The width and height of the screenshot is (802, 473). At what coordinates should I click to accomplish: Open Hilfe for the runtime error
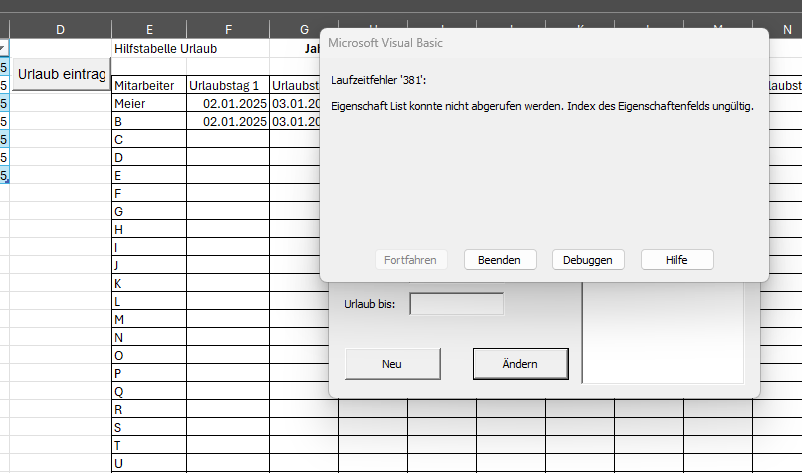[x=677, y=259]
